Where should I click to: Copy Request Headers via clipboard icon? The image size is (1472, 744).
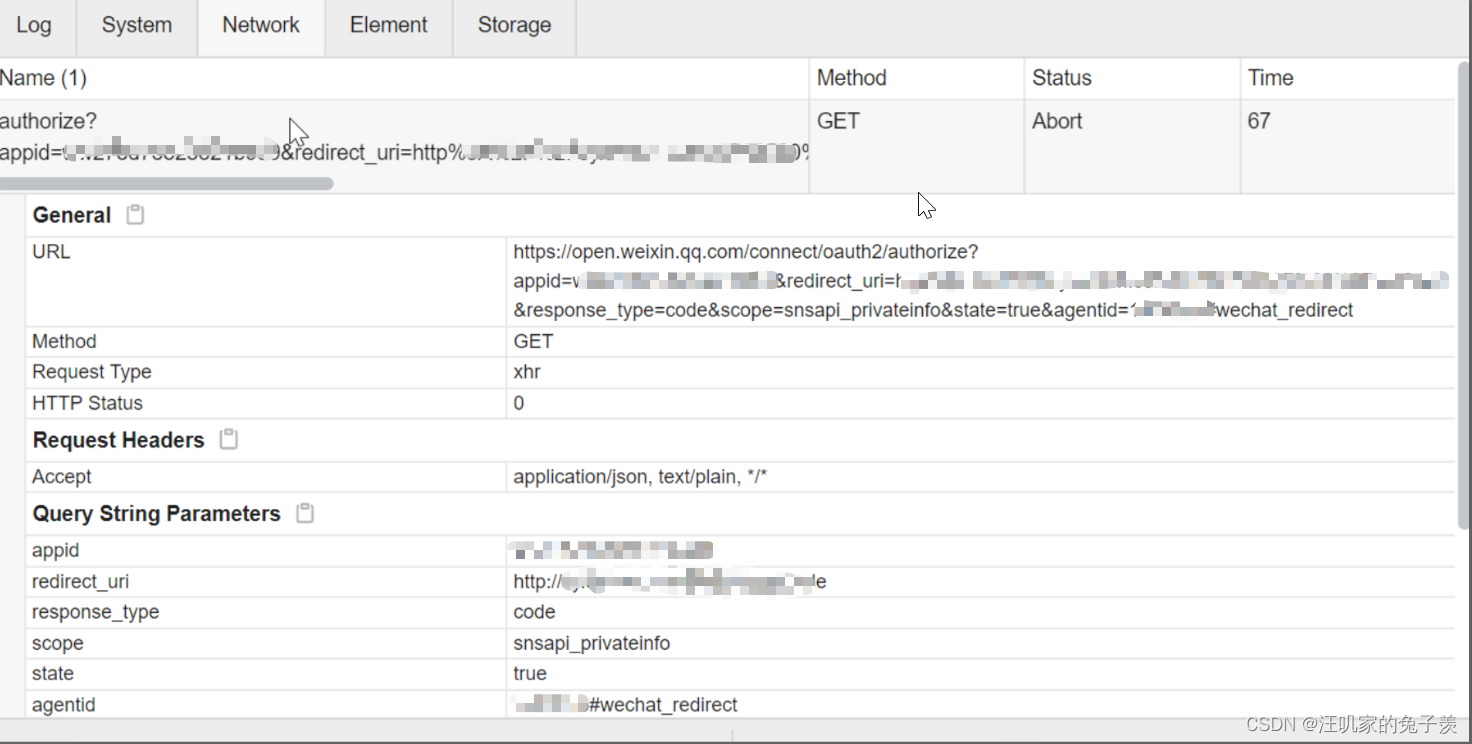229,440
